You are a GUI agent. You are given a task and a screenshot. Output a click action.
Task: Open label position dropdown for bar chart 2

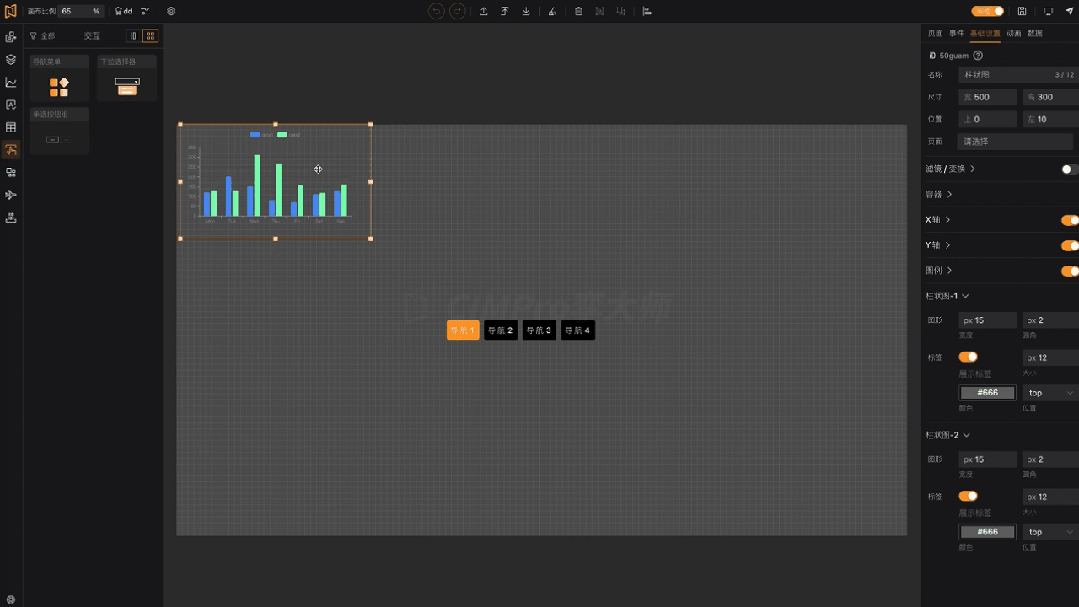click(x=1050, y=532)
